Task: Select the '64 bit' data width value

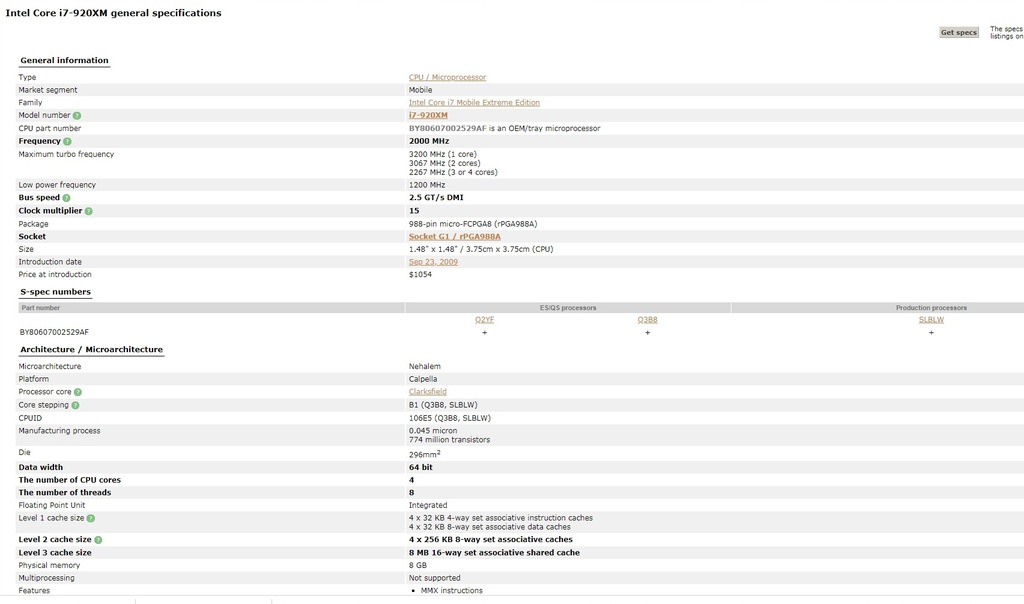Action: click(x=421, y=468)
